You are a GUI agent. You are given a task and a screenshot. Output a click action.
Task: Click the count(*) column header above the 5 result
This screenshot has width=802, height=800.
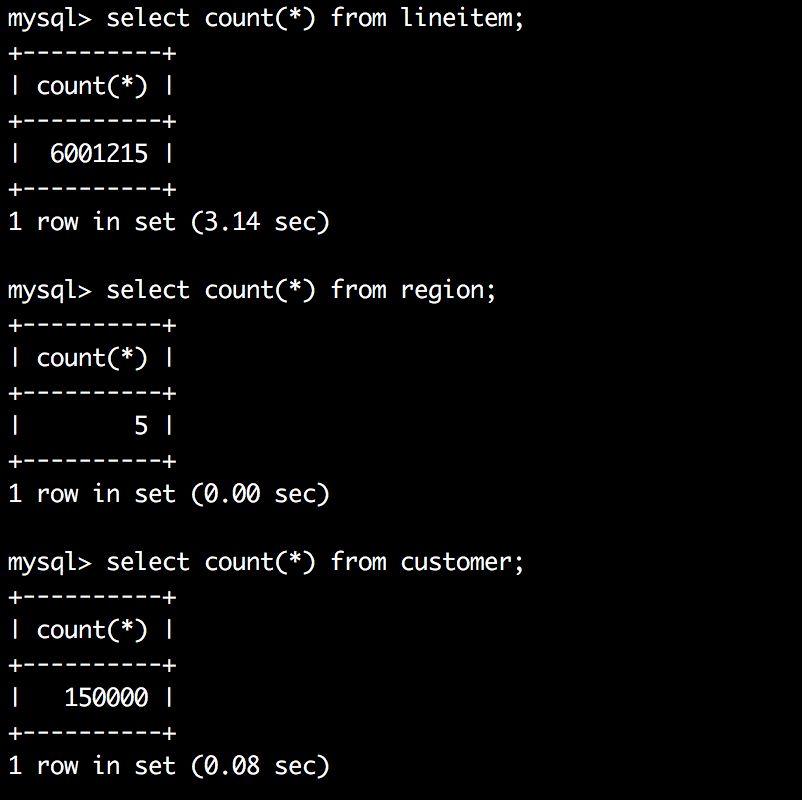(x=92, y=358)
